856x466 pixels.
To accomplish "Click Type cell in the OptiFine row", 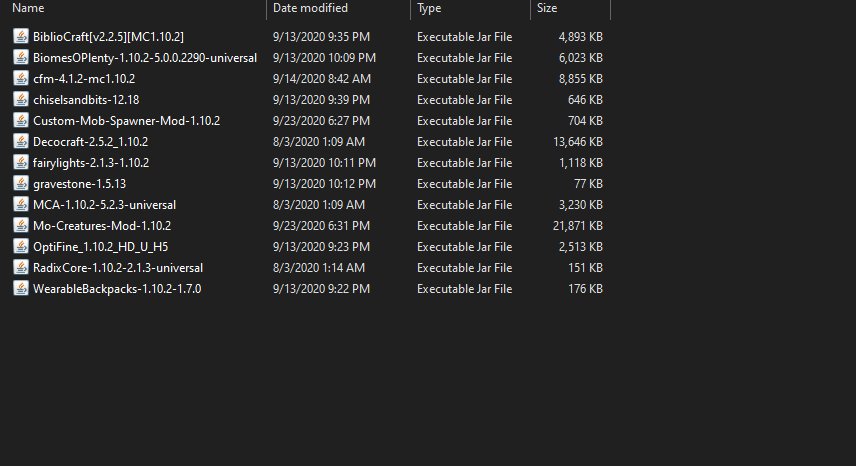I will (465, 247).
